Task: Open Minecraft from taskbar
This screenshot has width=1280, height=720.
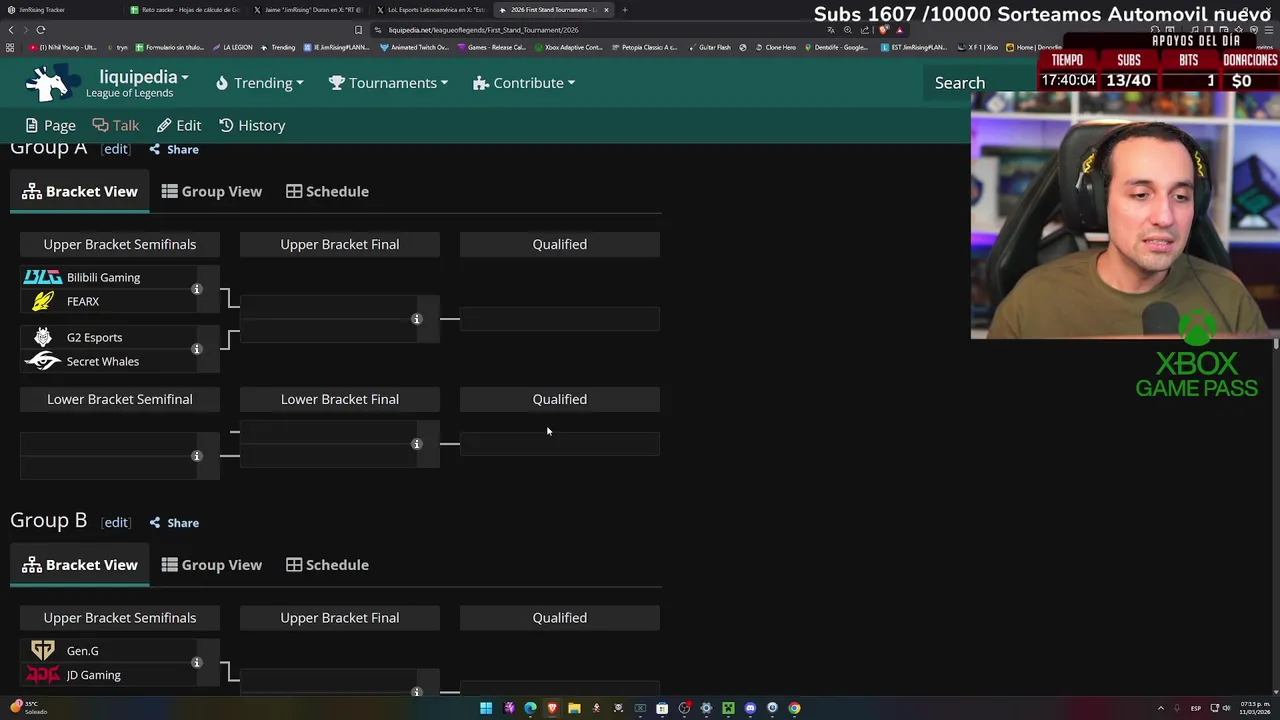Action: point(728,708)
